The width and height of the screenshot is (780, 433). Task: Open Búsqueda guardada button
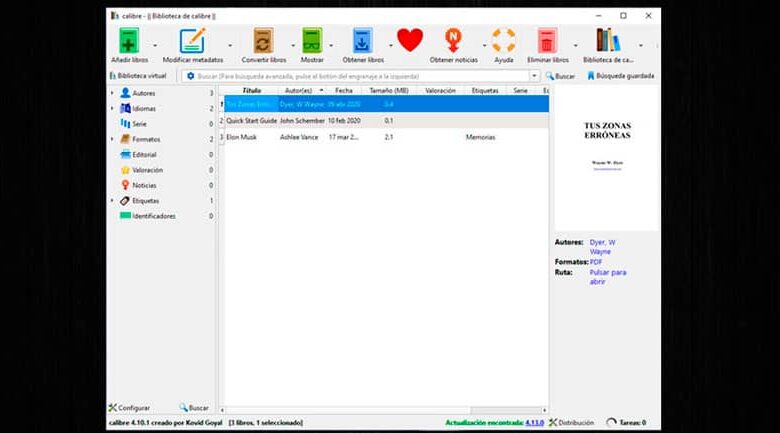click(621, 76)
